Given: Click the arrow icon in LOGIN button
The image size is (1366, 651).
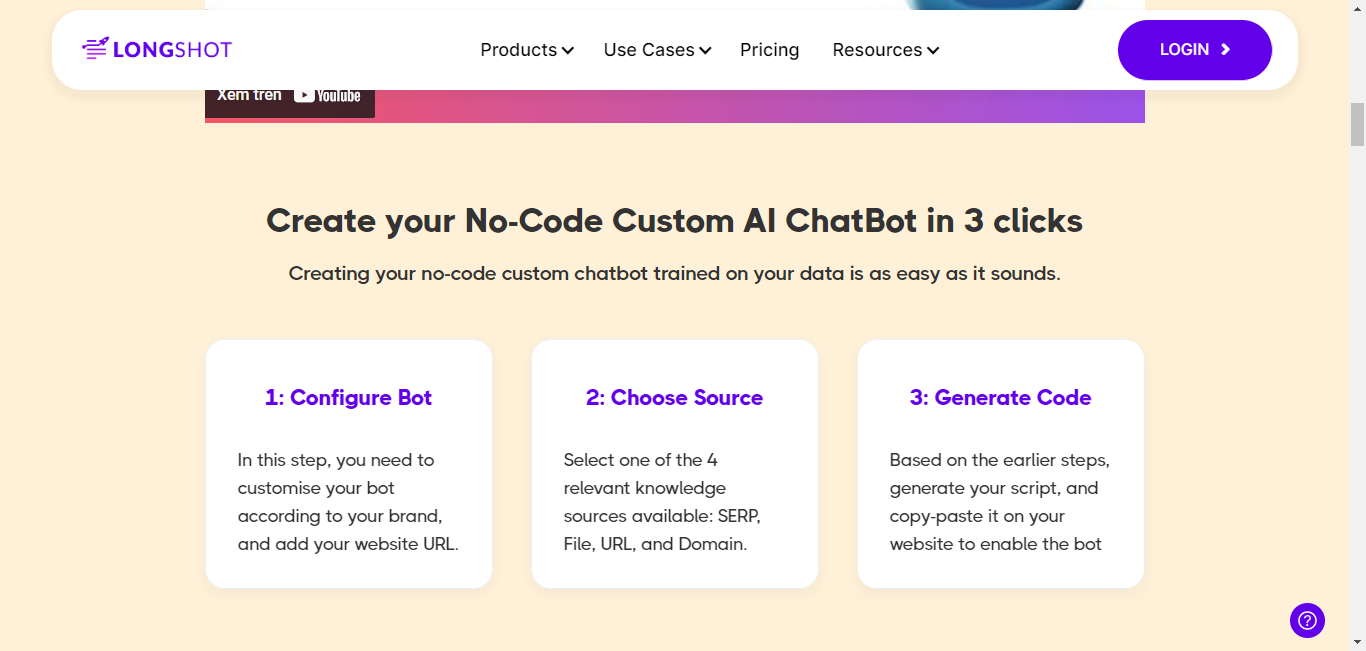Looking at the screenshot, I should [x=1226, y=49].
